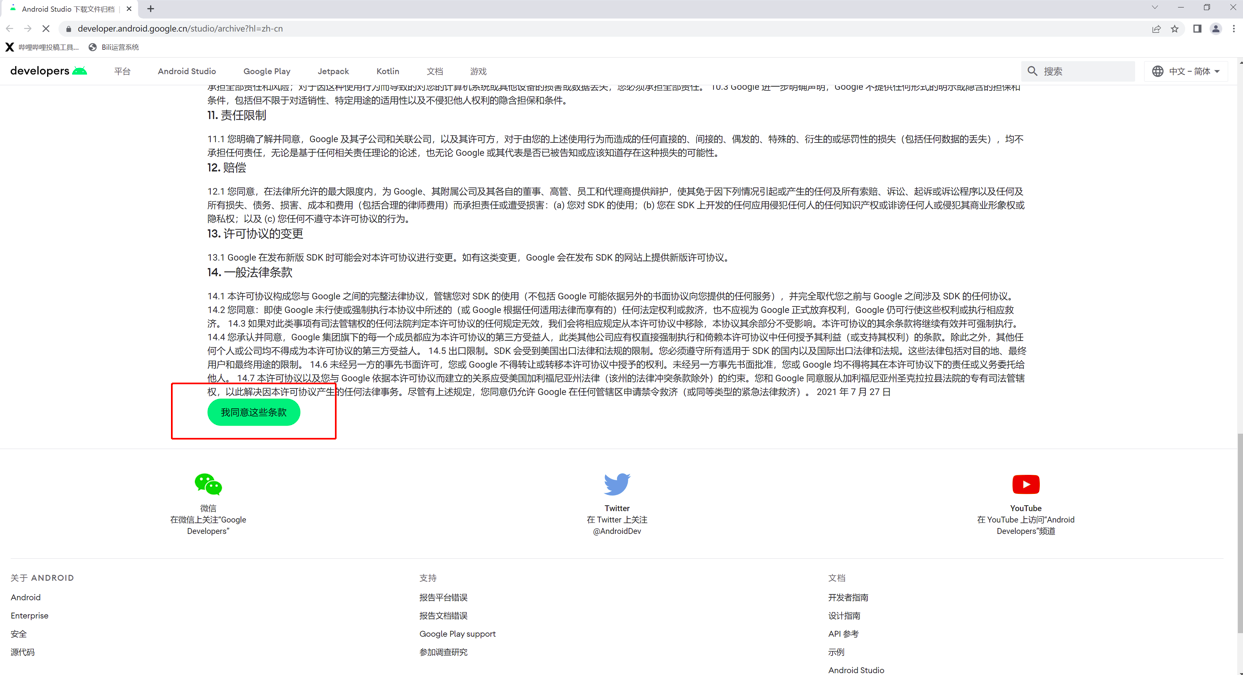Open the Android Studio nav item
The width and height of the screenshot is (1243, 675).
point(187,71)
